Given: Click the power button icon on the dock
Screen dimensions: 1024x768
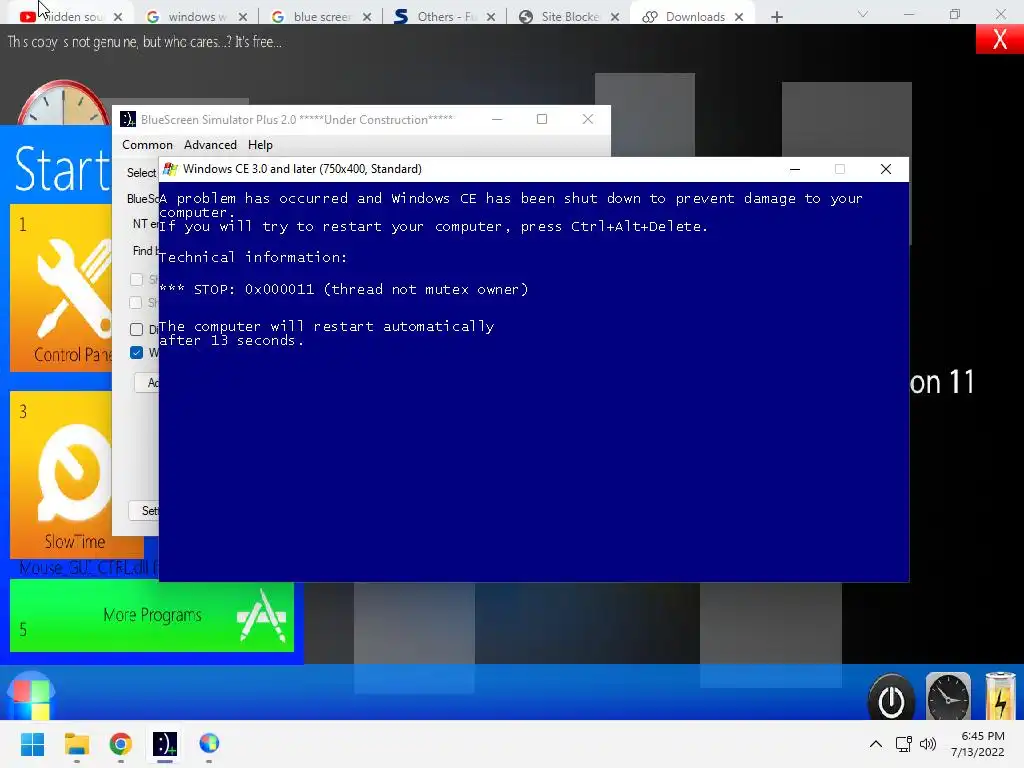Looking at the screenshot, I should pyautogui.click(x=891, y=697).
